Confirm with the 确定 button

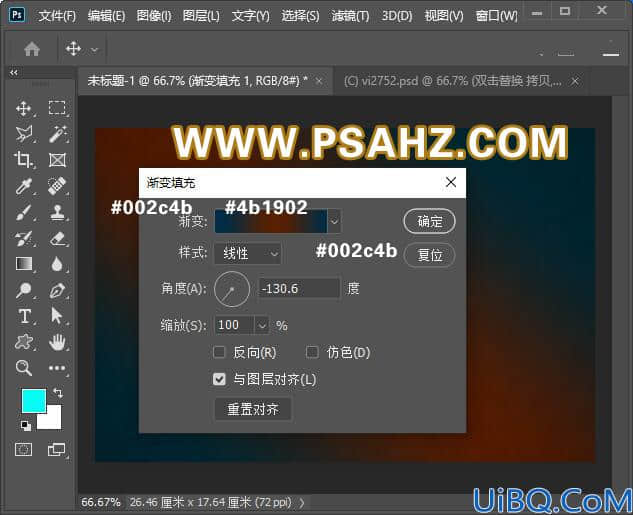point(430,221)
